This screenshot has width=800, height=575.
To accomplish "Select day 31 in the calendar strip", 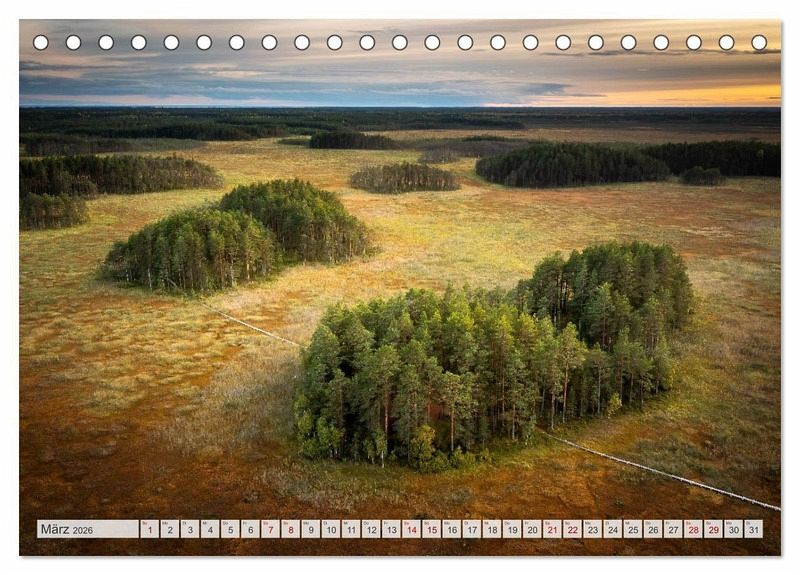I will click(x=753, y=529).
